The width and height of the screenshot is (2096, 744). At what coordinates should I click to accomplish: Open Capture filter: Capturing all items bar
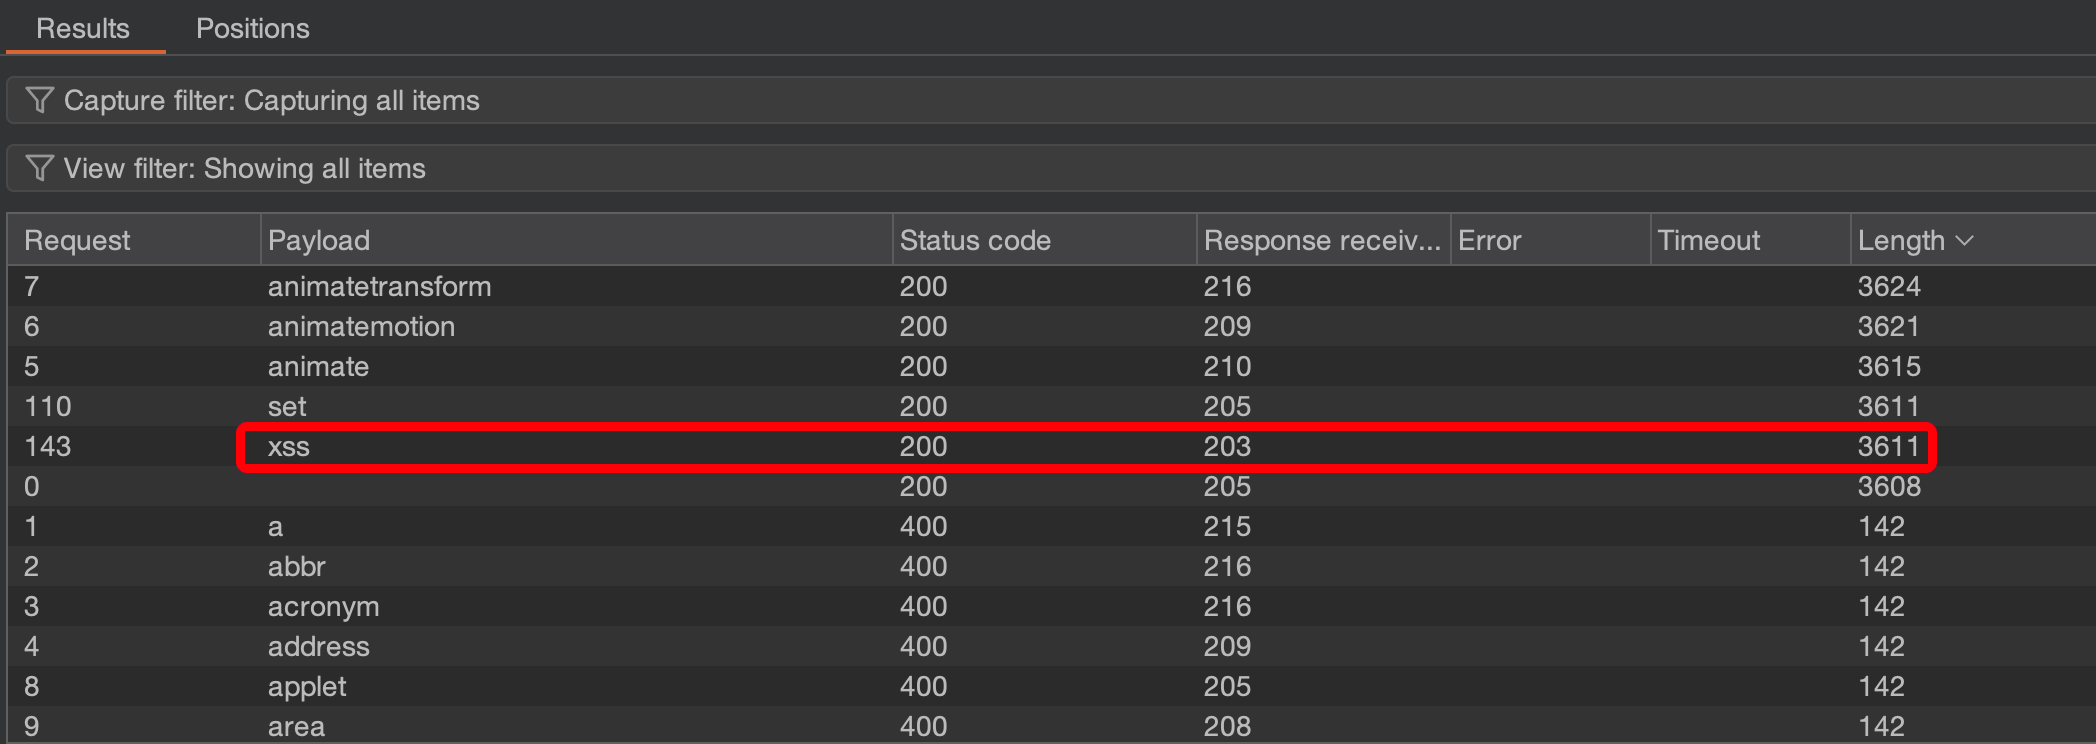coord(272,100)
